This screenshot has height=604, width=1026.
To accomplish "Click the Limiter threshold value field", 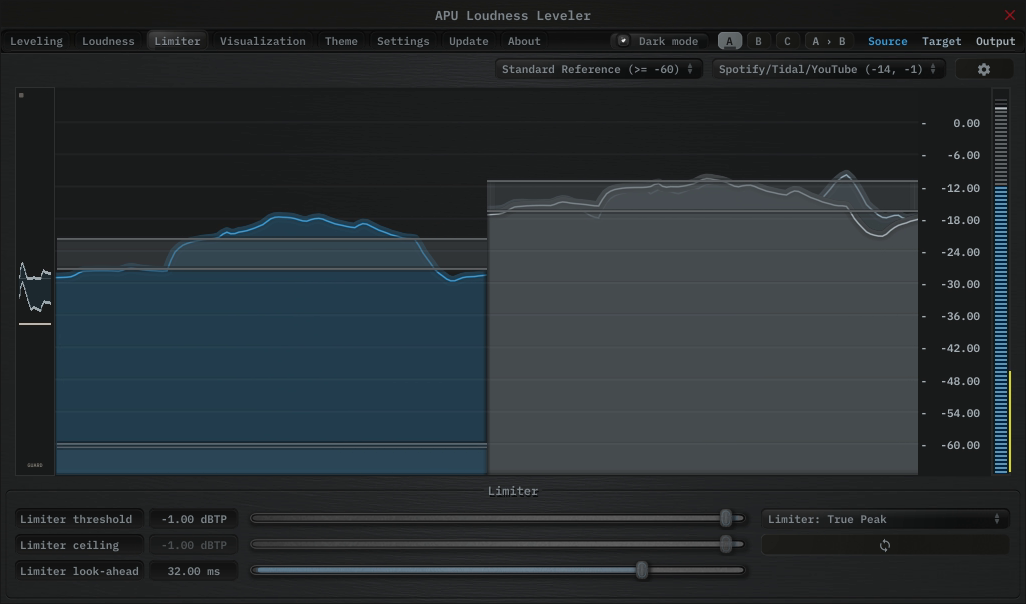I will (x=194, y=519).
